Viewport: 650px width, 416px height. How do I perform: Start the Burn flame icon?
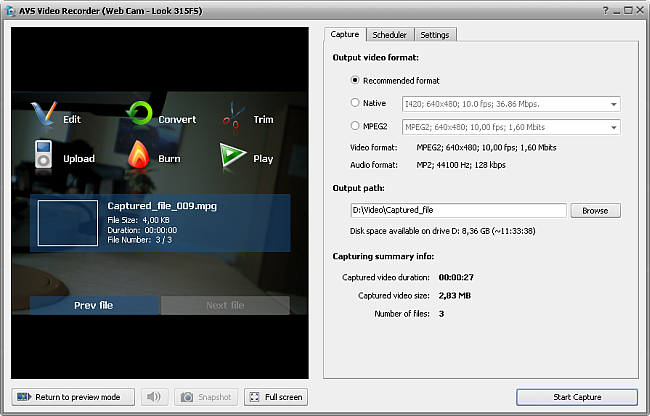(139, 155)
